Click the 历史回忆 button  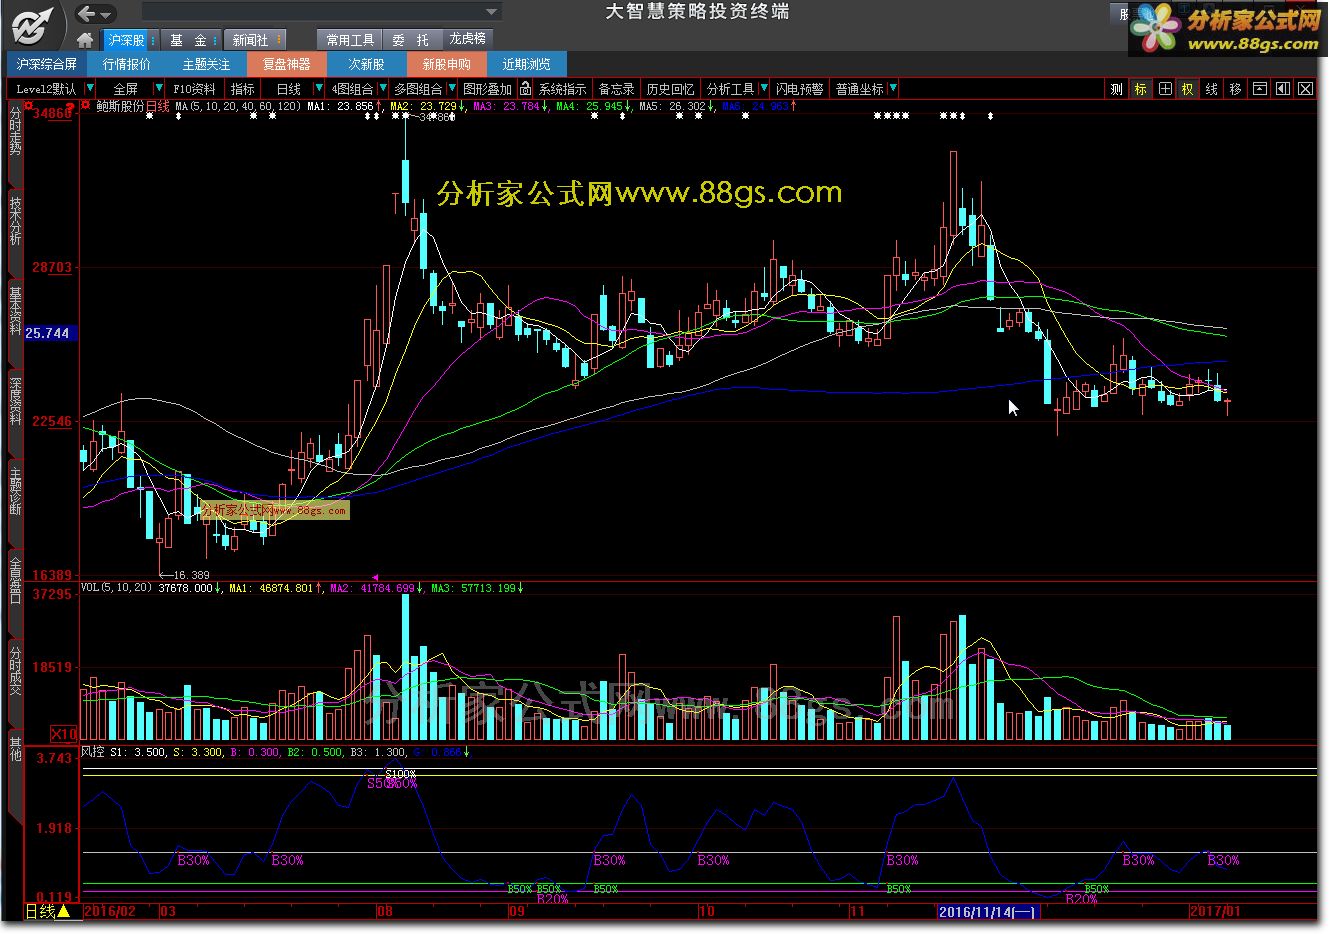tap(670, 89)
